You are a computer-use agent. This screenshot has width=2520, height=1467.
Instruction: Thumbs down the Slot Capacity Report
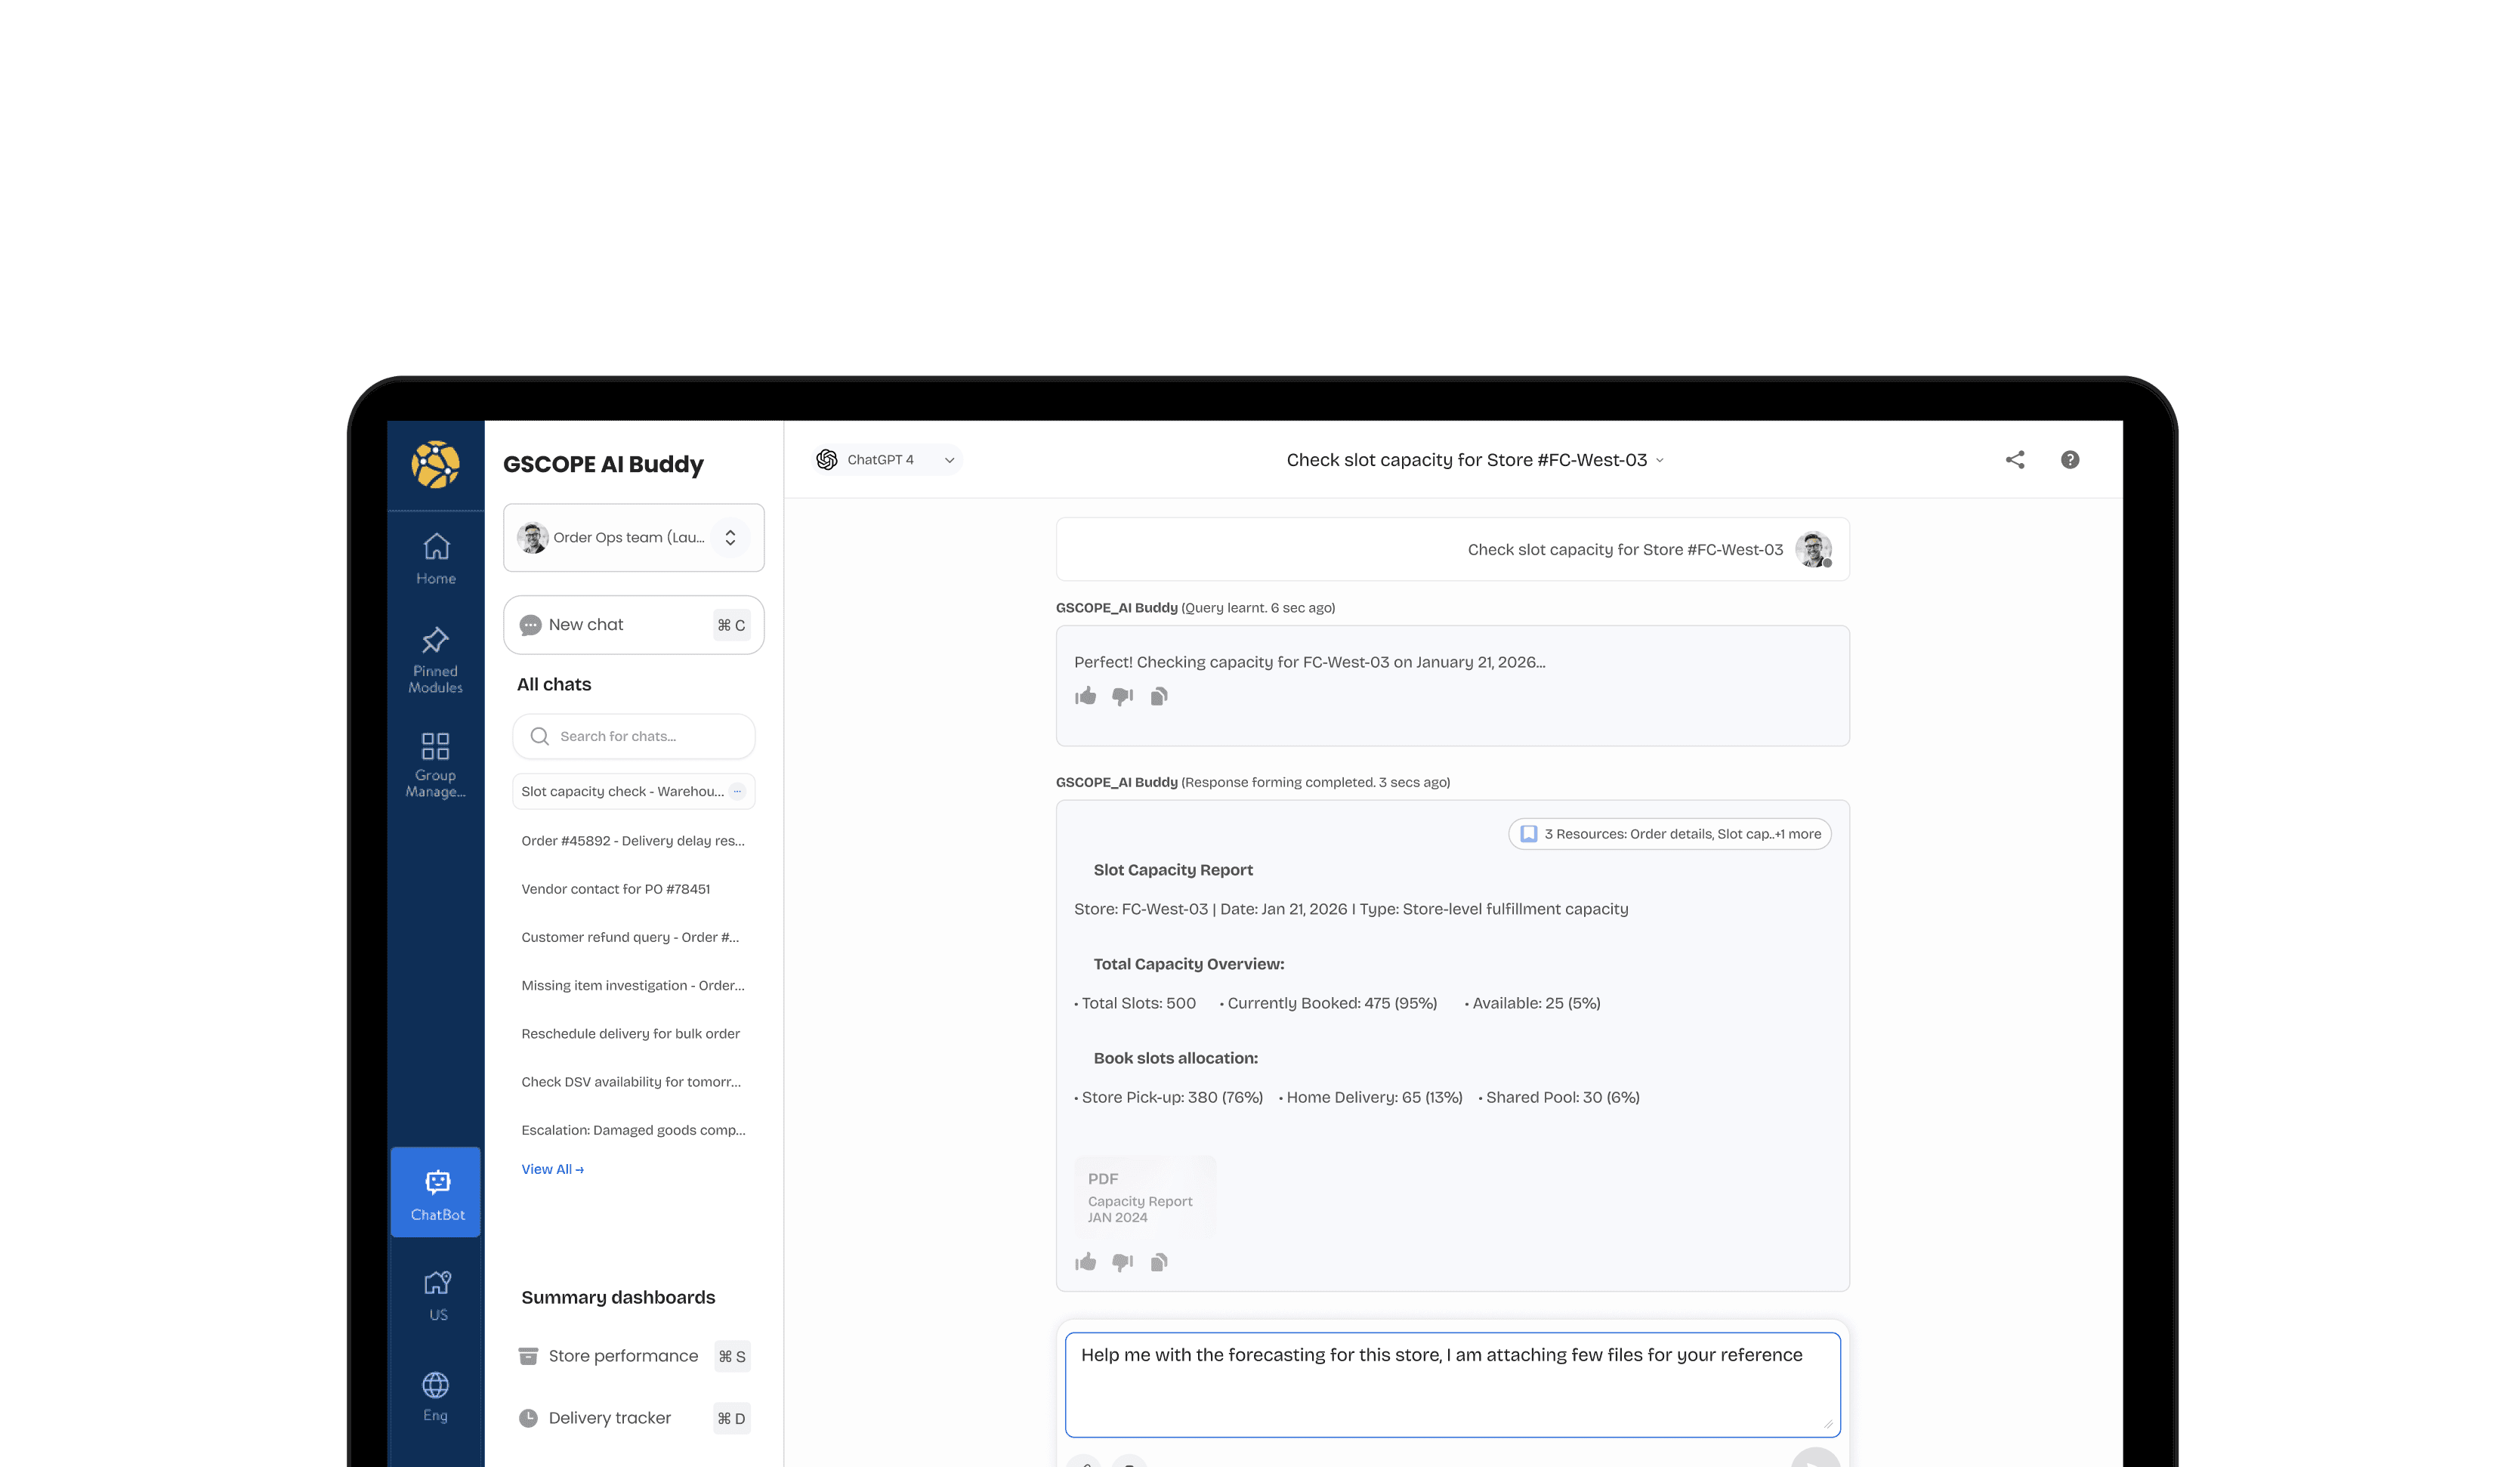1122,1263
